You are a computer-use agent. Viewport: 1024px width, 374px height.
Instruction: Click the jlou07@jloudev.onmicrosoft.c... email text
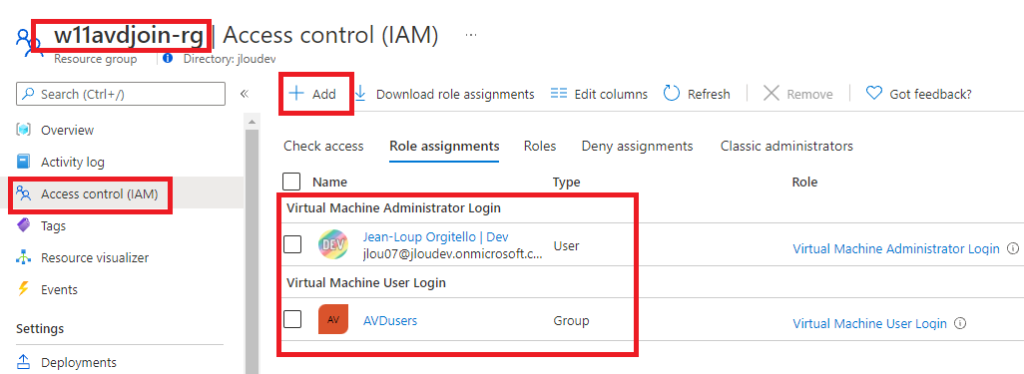click(x=452, y=255)
